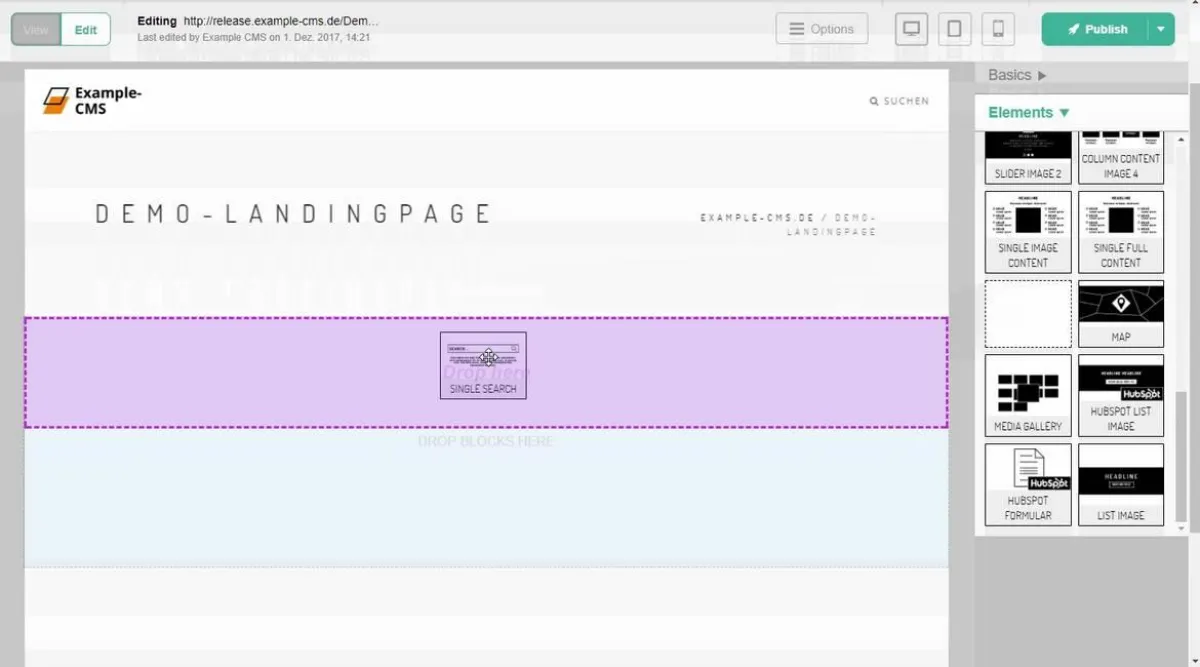Image resolution: width=1200 pixels, height=667 pixels.
Task: Expand the Basics panel section
Action: point(1017,75)
